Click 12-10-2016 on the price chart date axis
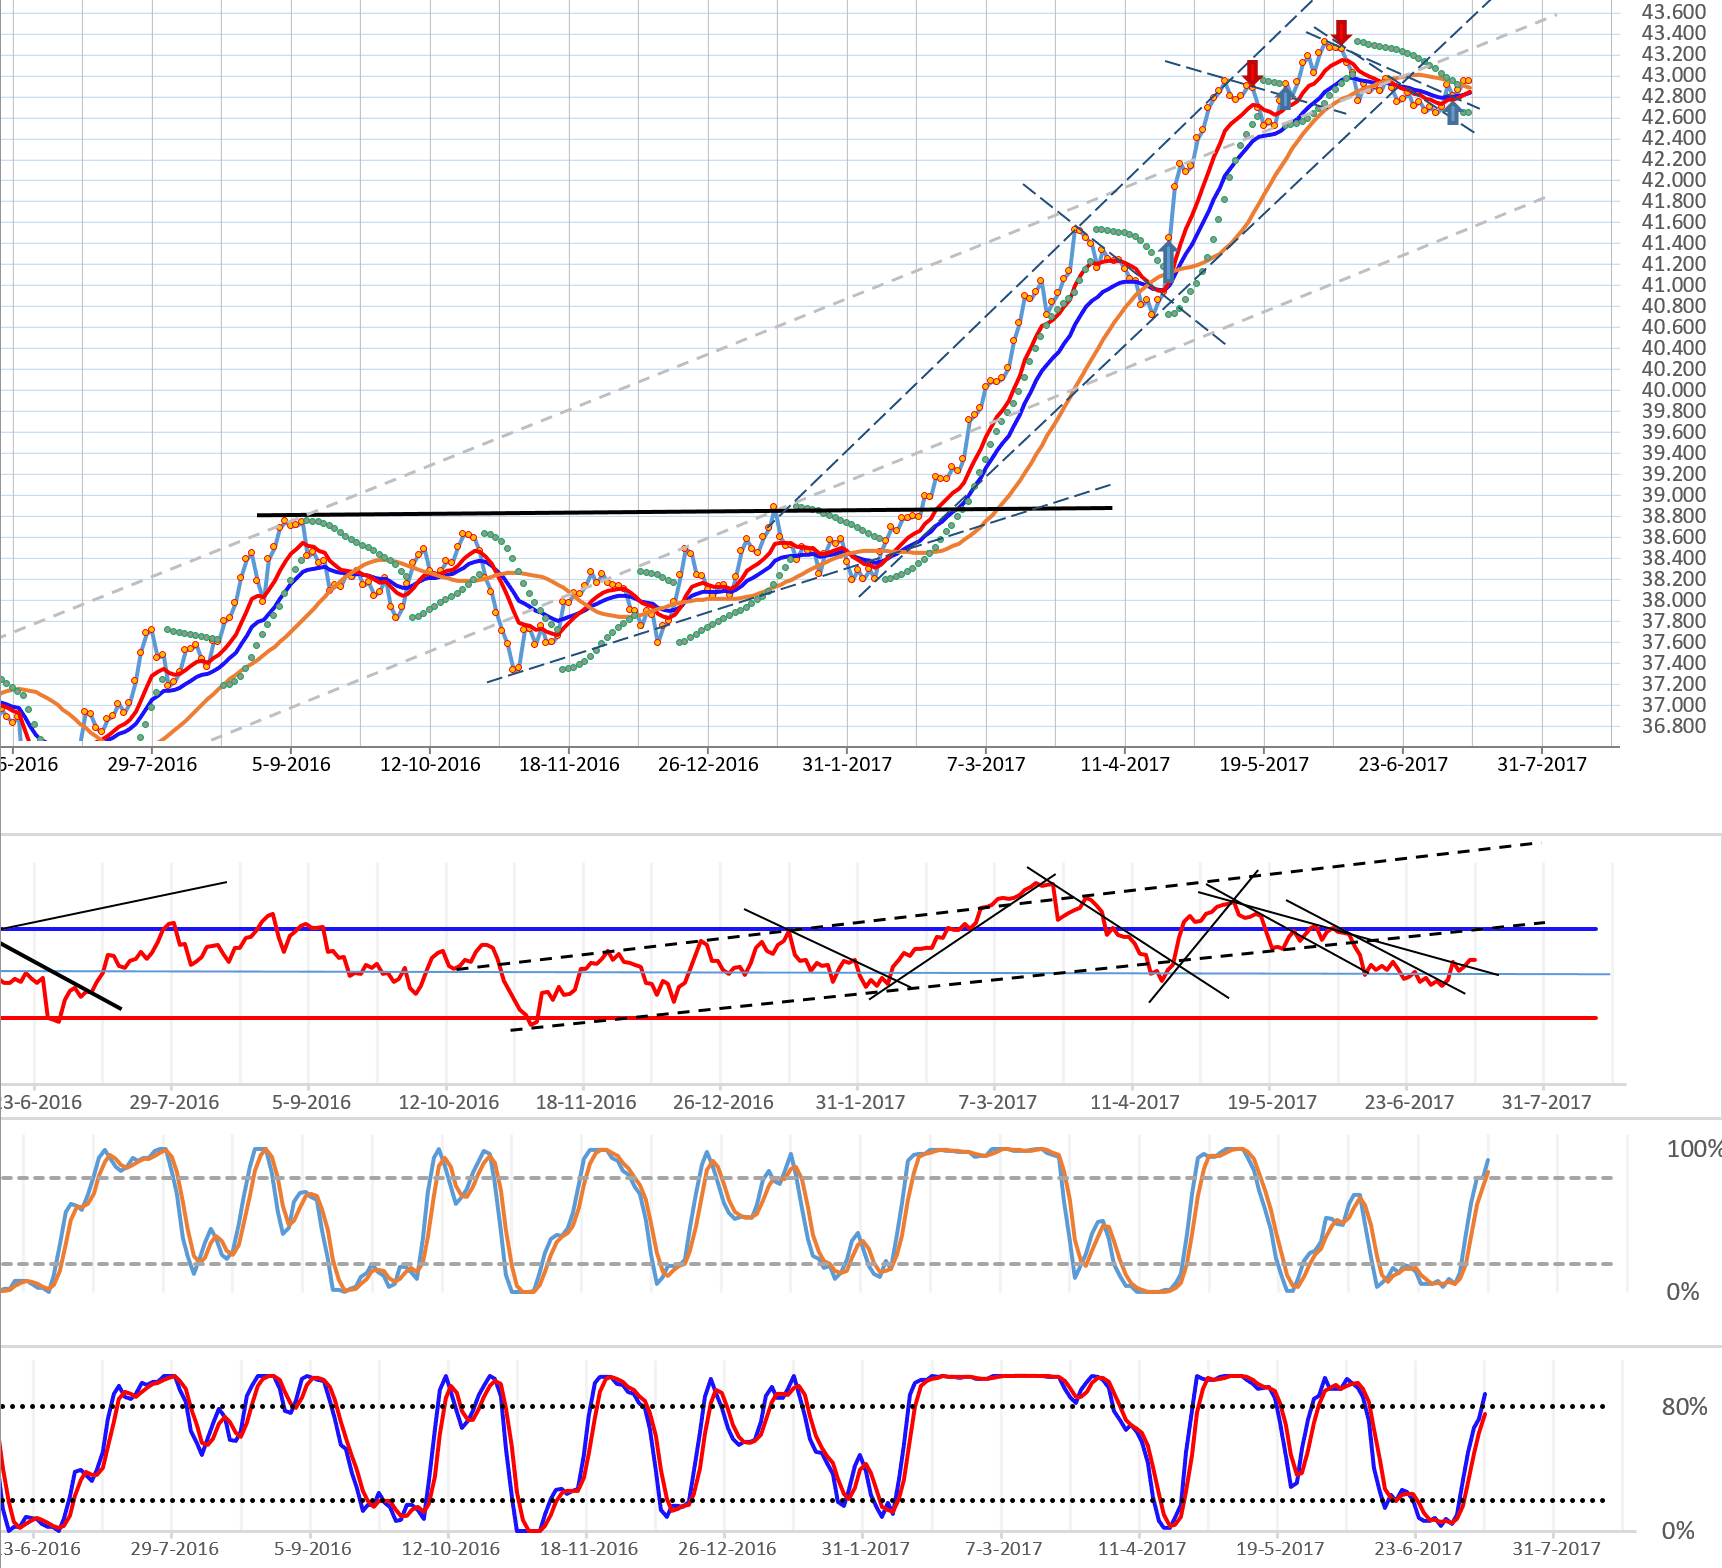The image size is (1722, 1568). click(x=430, y=764)
